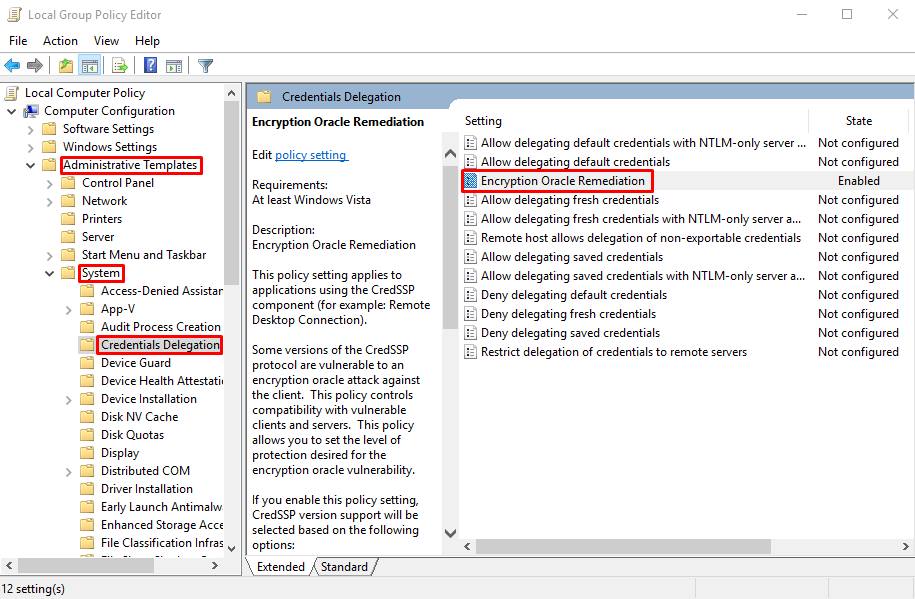Image resolution: width=915 pixels, height=599 pixels.
Task: Select Deny delegating saved credentials setting
Action: [x=570, y=333]
